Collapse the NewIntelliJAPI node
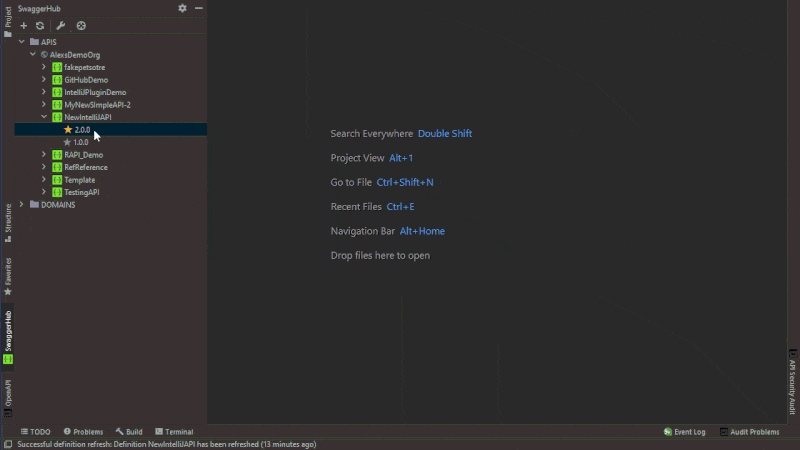The image size is (800, 450). coord(44,117)
